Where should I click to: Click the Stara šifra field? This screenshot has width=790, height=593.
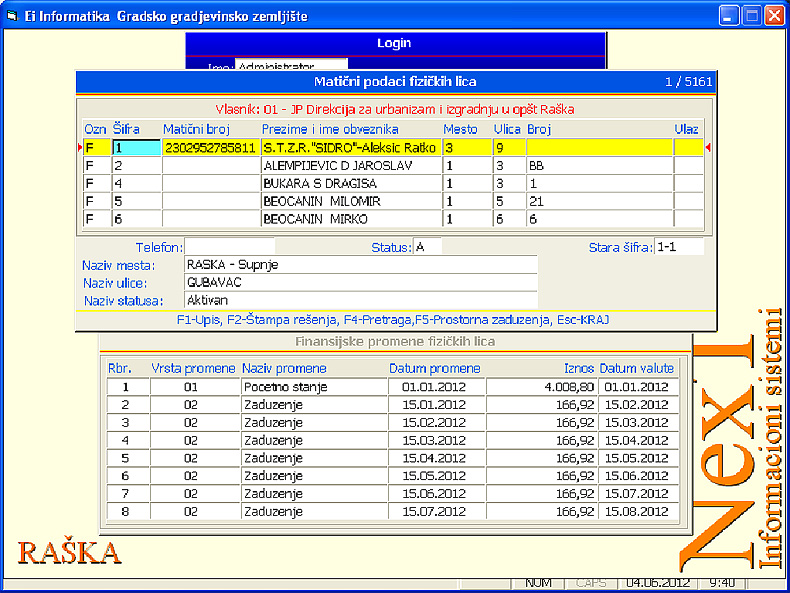click(x=679, y=246)
